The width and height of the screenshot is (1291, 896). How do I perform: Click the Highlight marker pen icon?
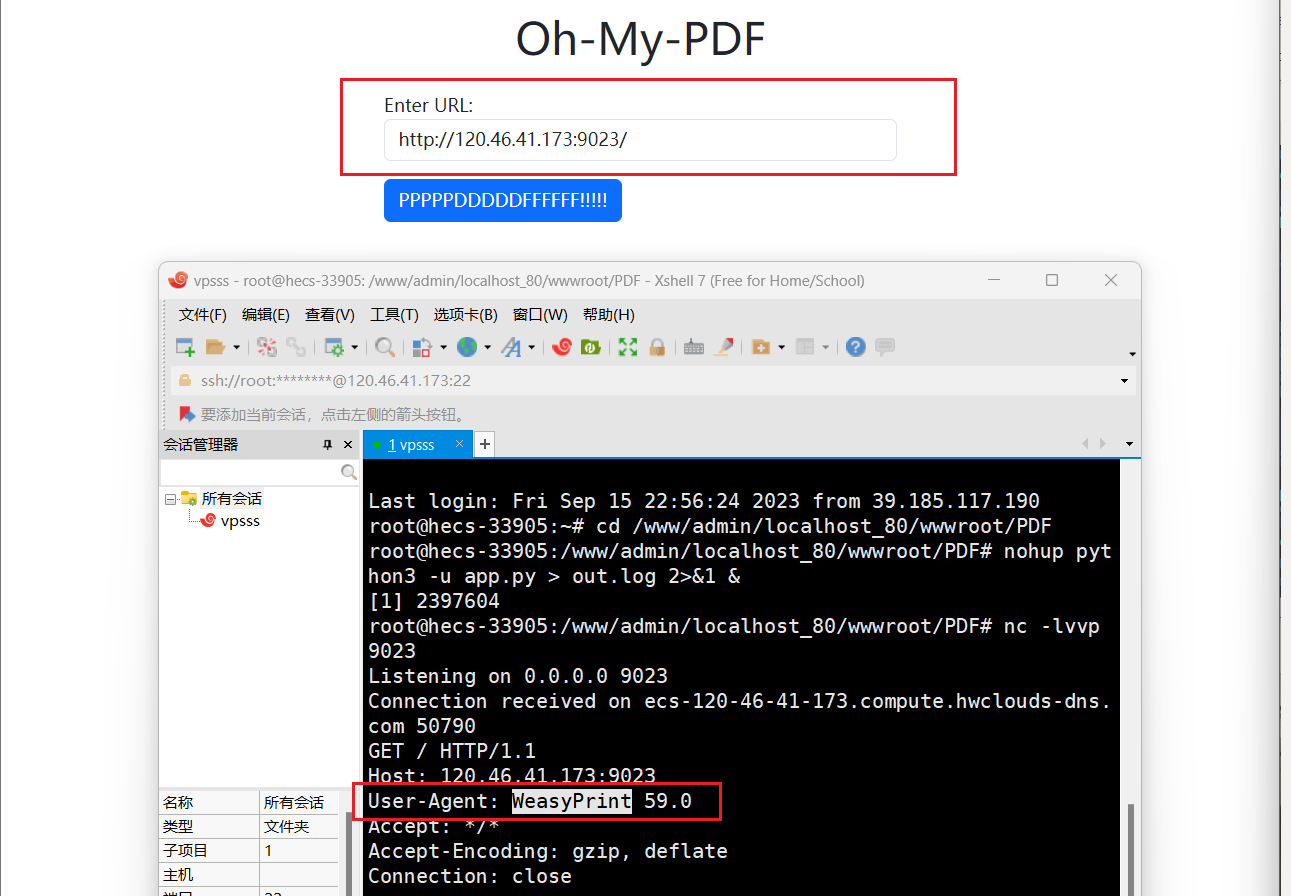tap(723, 347)
